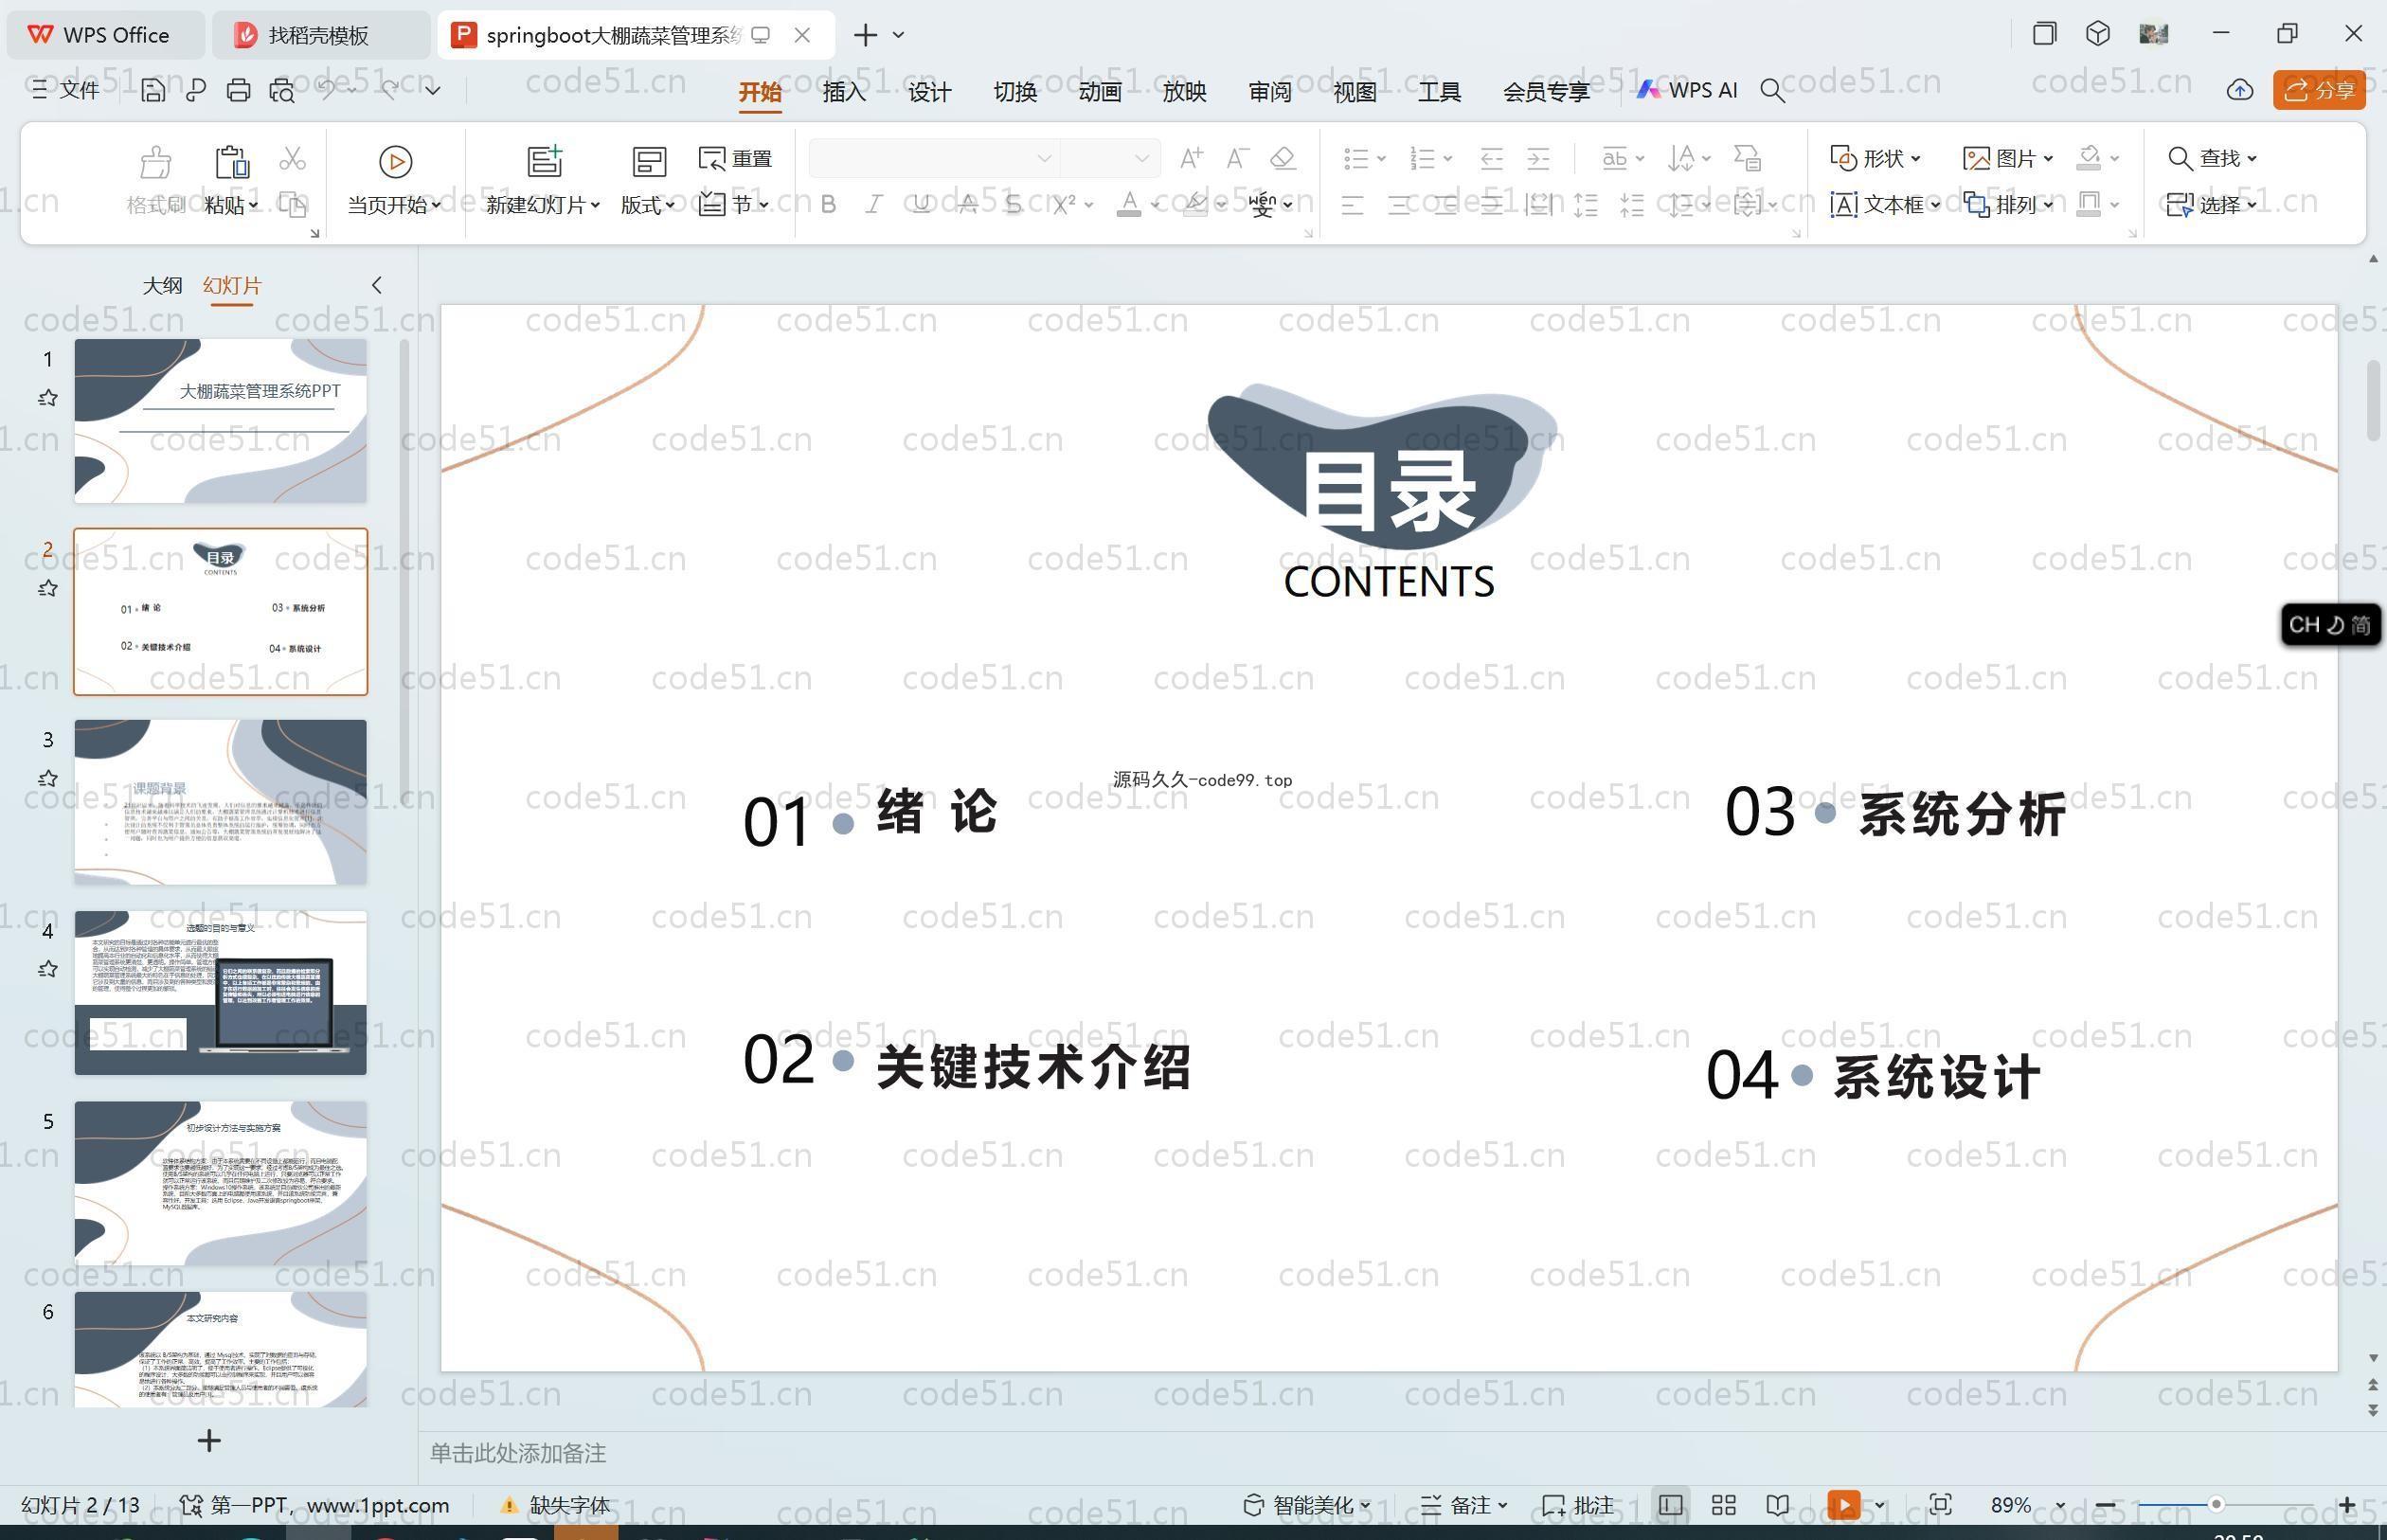Open Smart Beautify in status bar
This screenshot has width=2387, height=1540.
point(1306,1505)
